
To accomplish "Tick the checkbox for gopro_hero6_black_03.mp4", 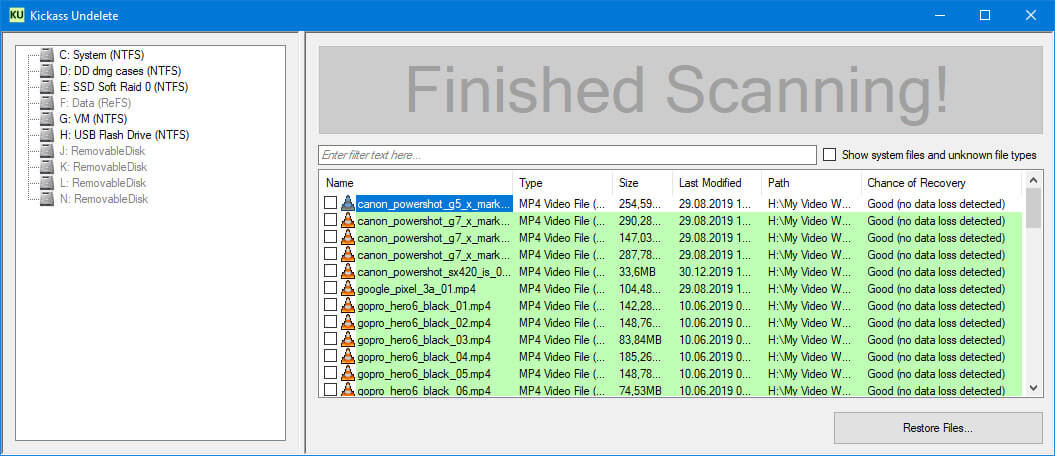I will (331, 339).
